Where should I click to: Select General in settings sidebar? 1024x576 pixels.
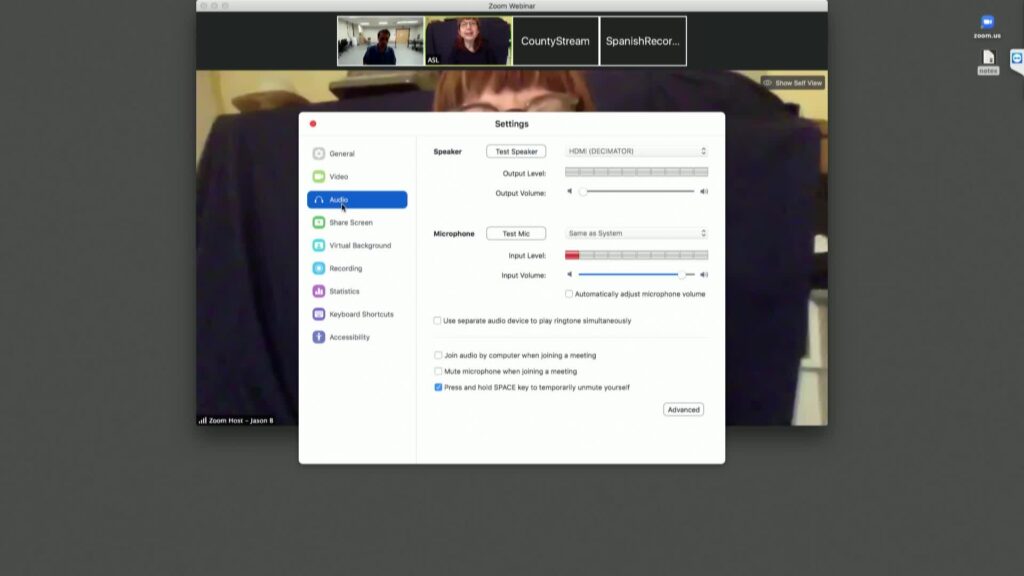(x=357, y=153)
